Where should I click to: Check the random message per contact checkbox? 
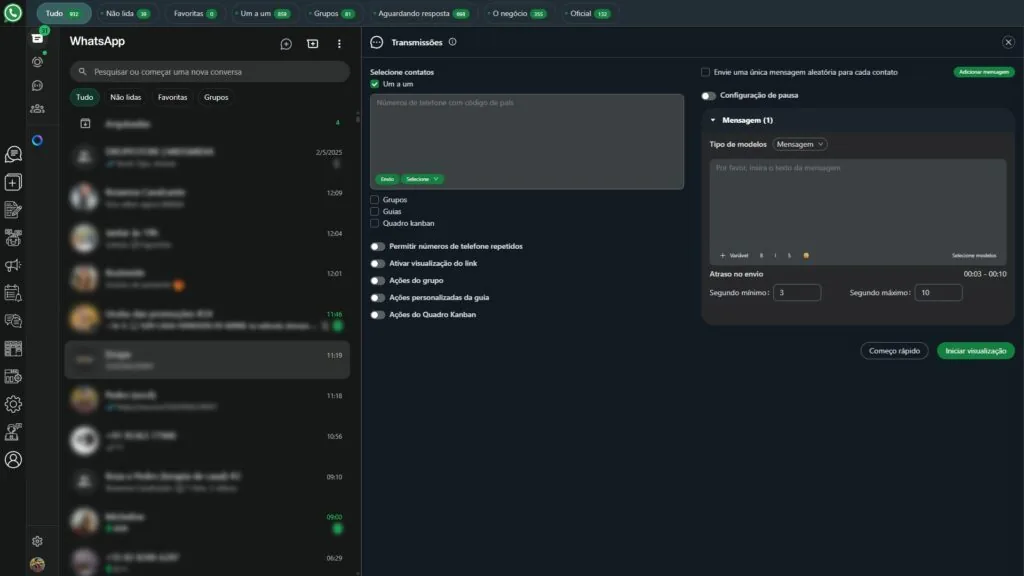coord(705,72)
